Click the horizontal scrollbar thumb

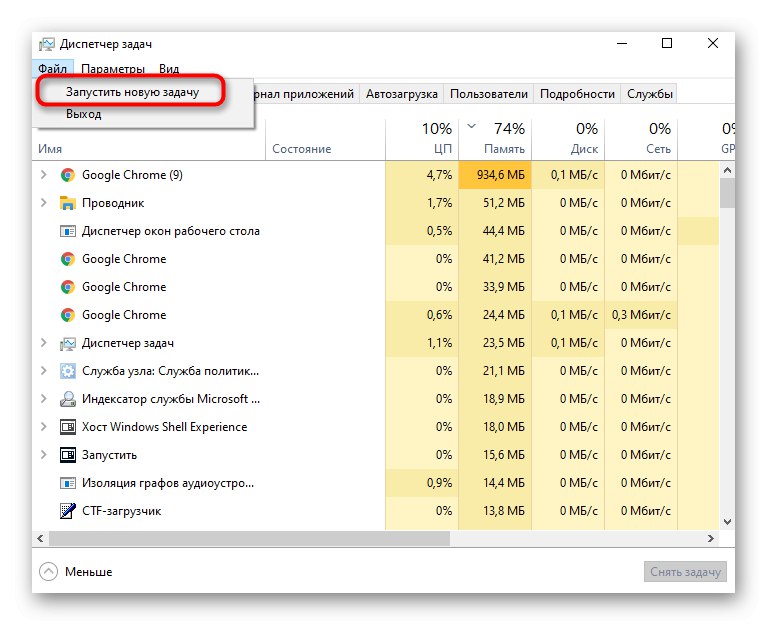click(250, 539)
